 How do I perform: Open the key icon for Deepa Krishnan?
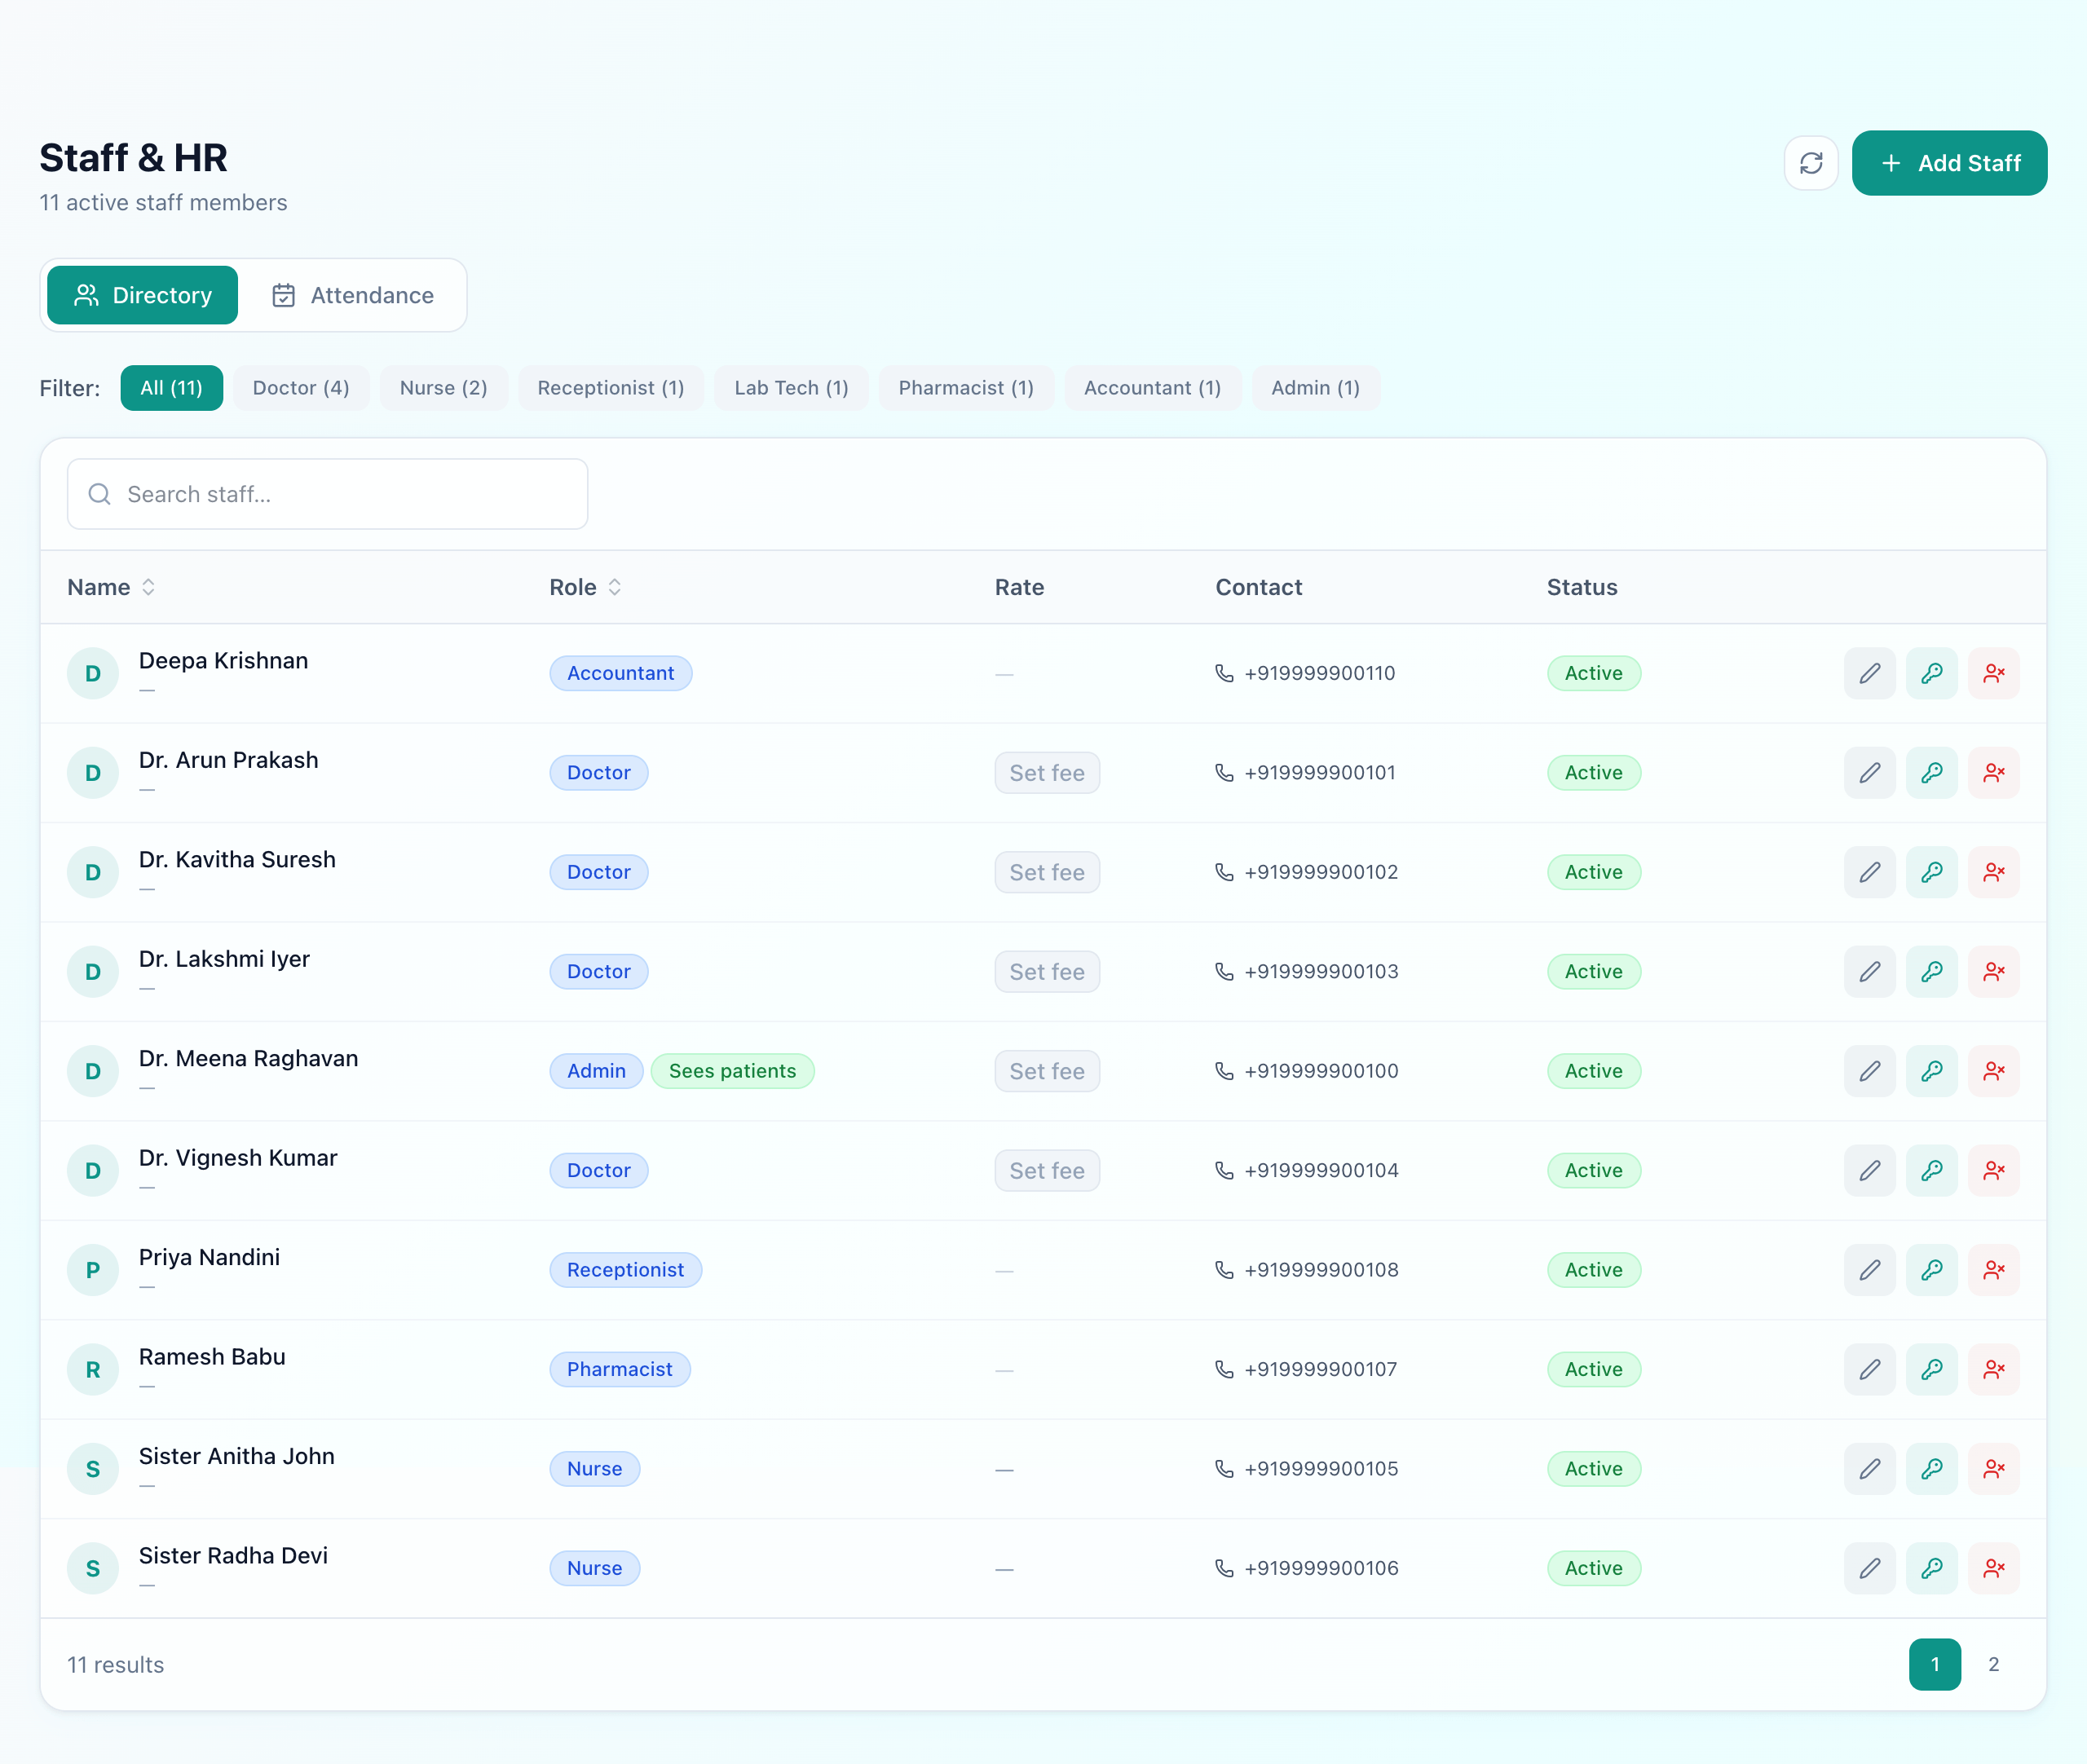coord(1931,673)
